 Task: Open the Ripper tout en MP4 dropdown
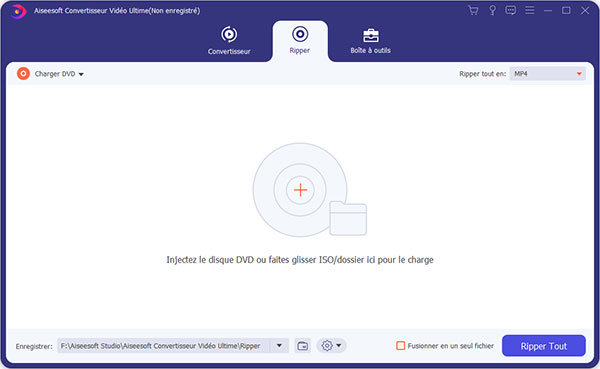pos(548,73)
